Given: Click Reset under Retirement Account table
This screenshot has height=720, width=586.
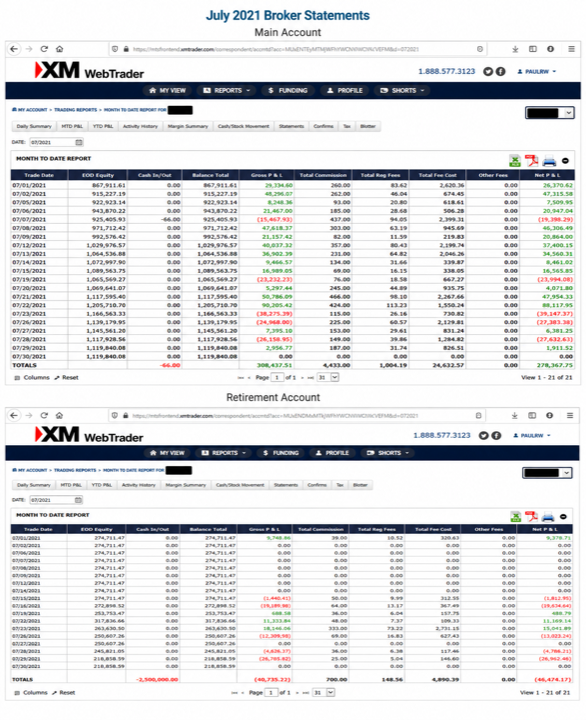Looking at the screenshot, I should (64, 692).
